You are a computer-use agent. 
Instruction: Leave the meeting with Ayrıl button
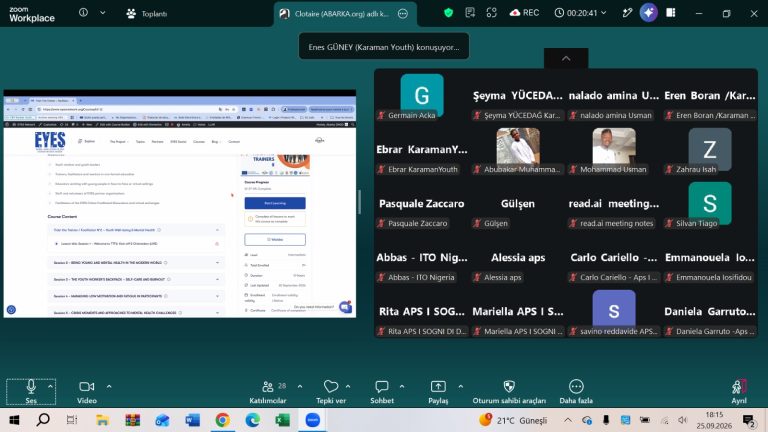pos(739,392)
